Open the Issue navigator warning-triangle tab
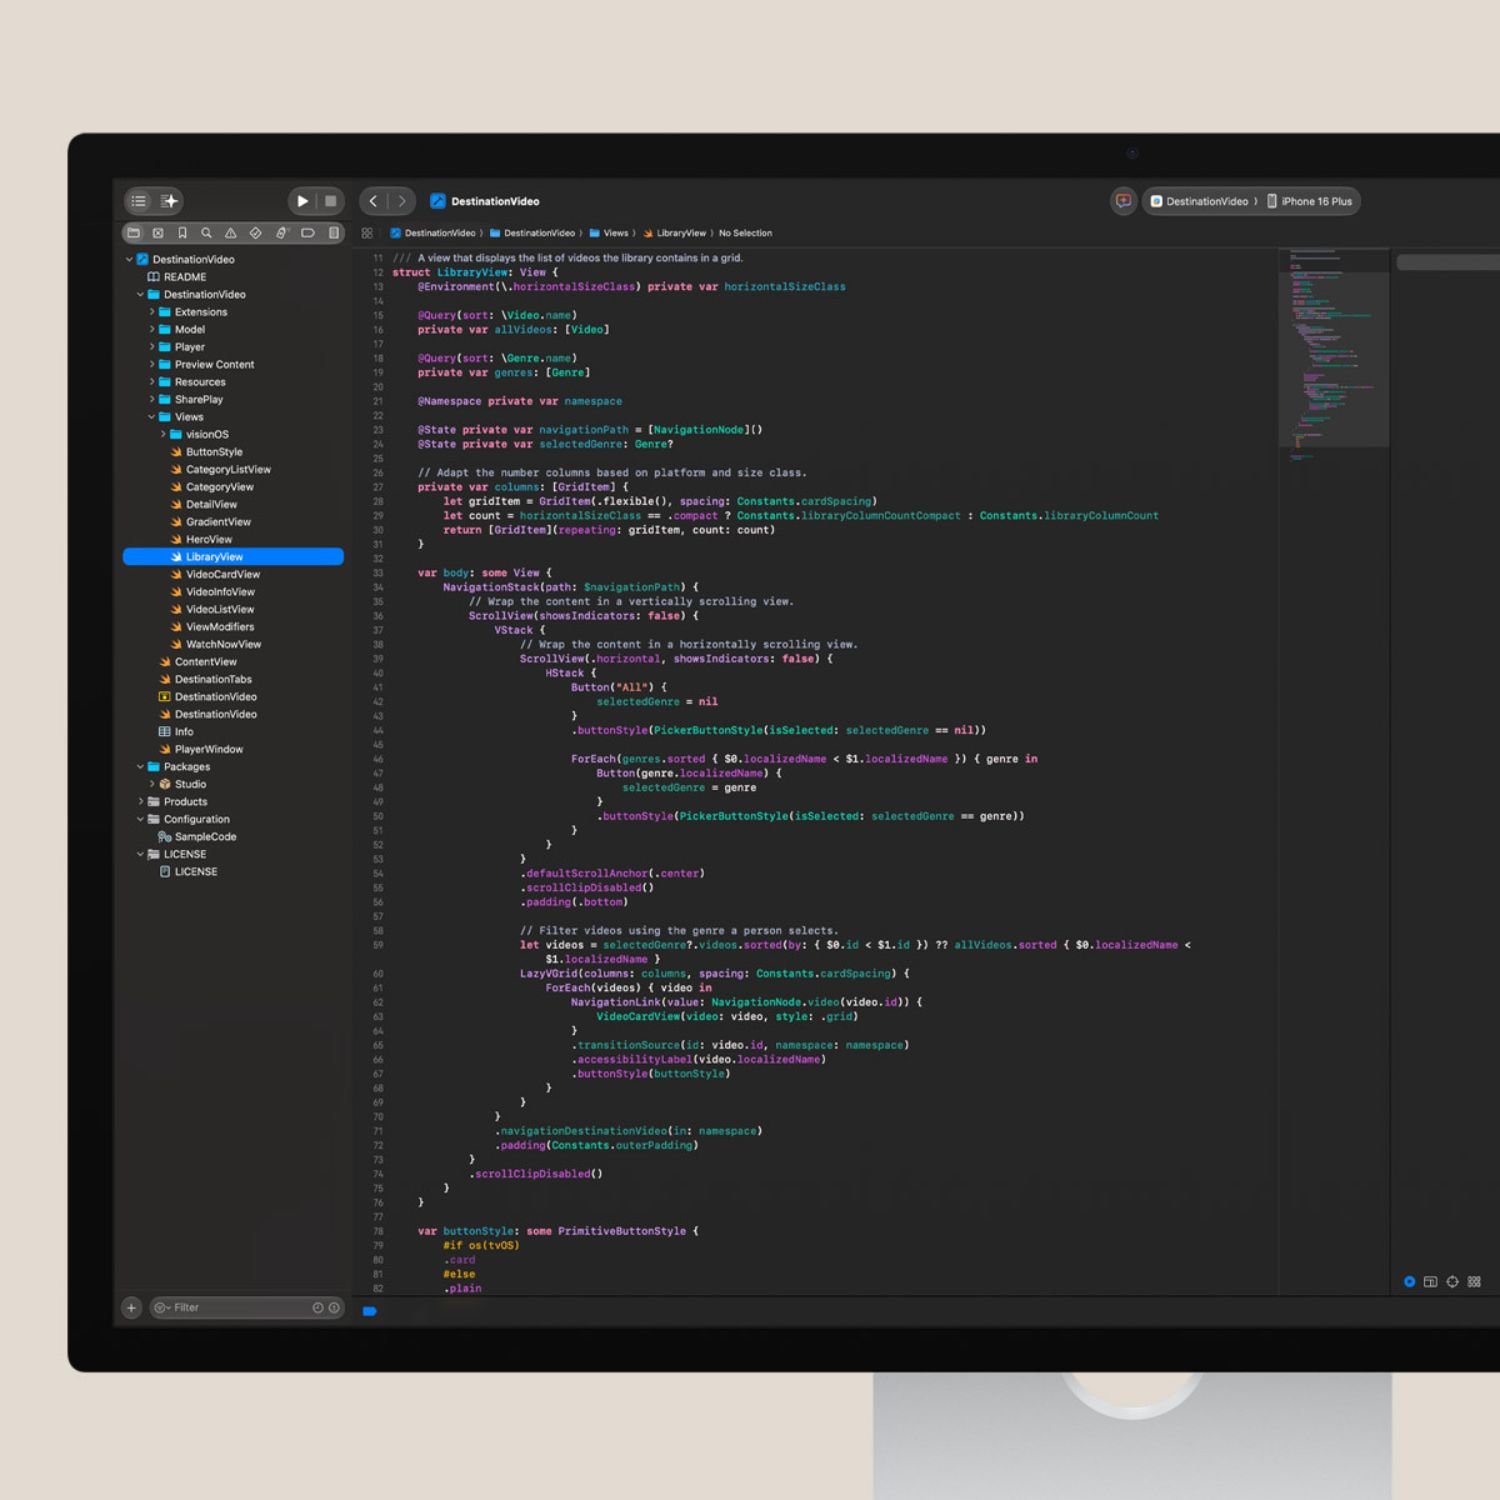1500x1500 pixels. (231, 233)
